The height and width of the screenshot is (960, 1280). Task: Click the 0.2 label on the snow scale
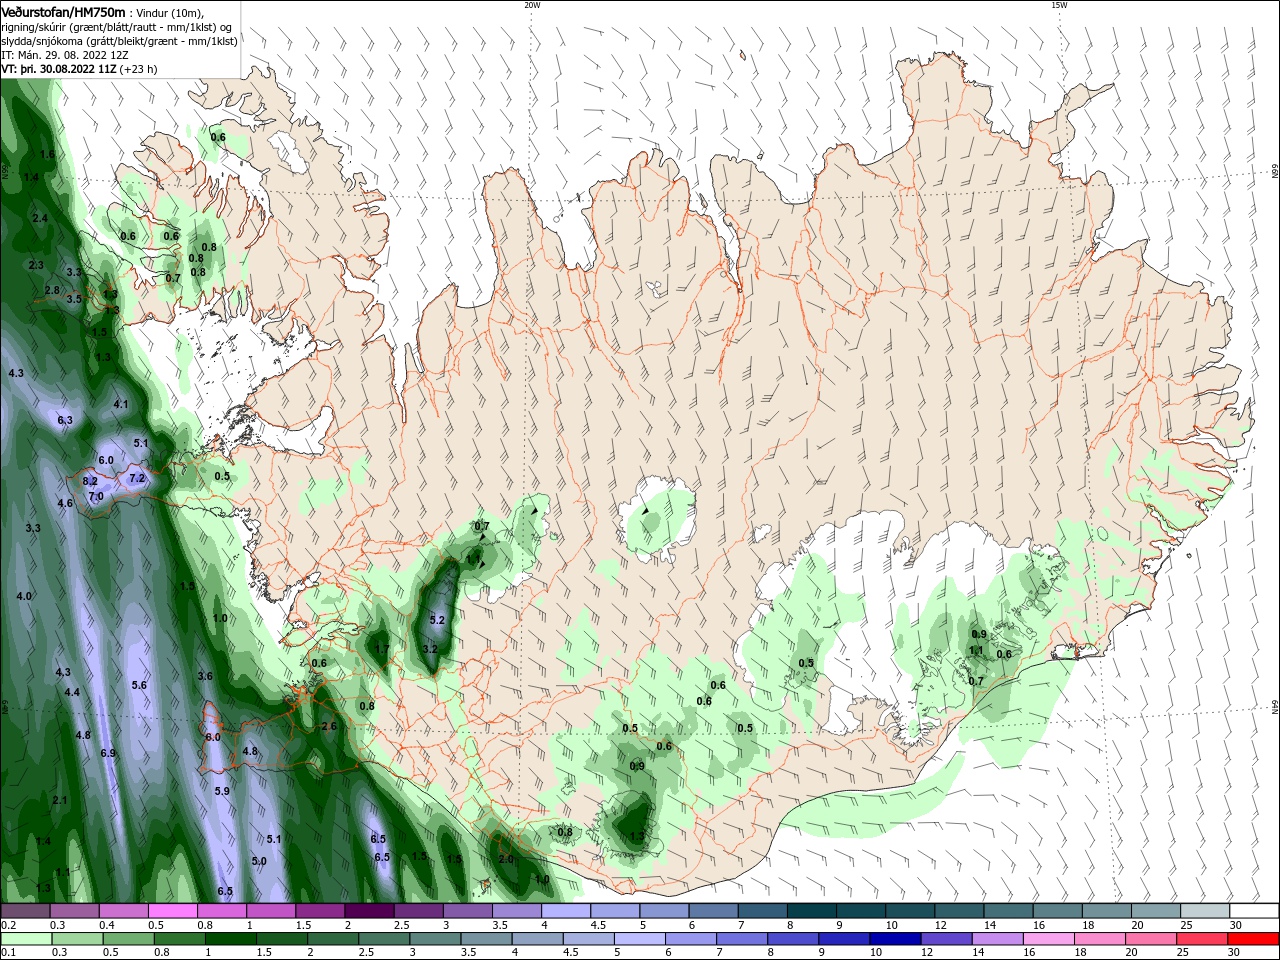tap(9, 925)
